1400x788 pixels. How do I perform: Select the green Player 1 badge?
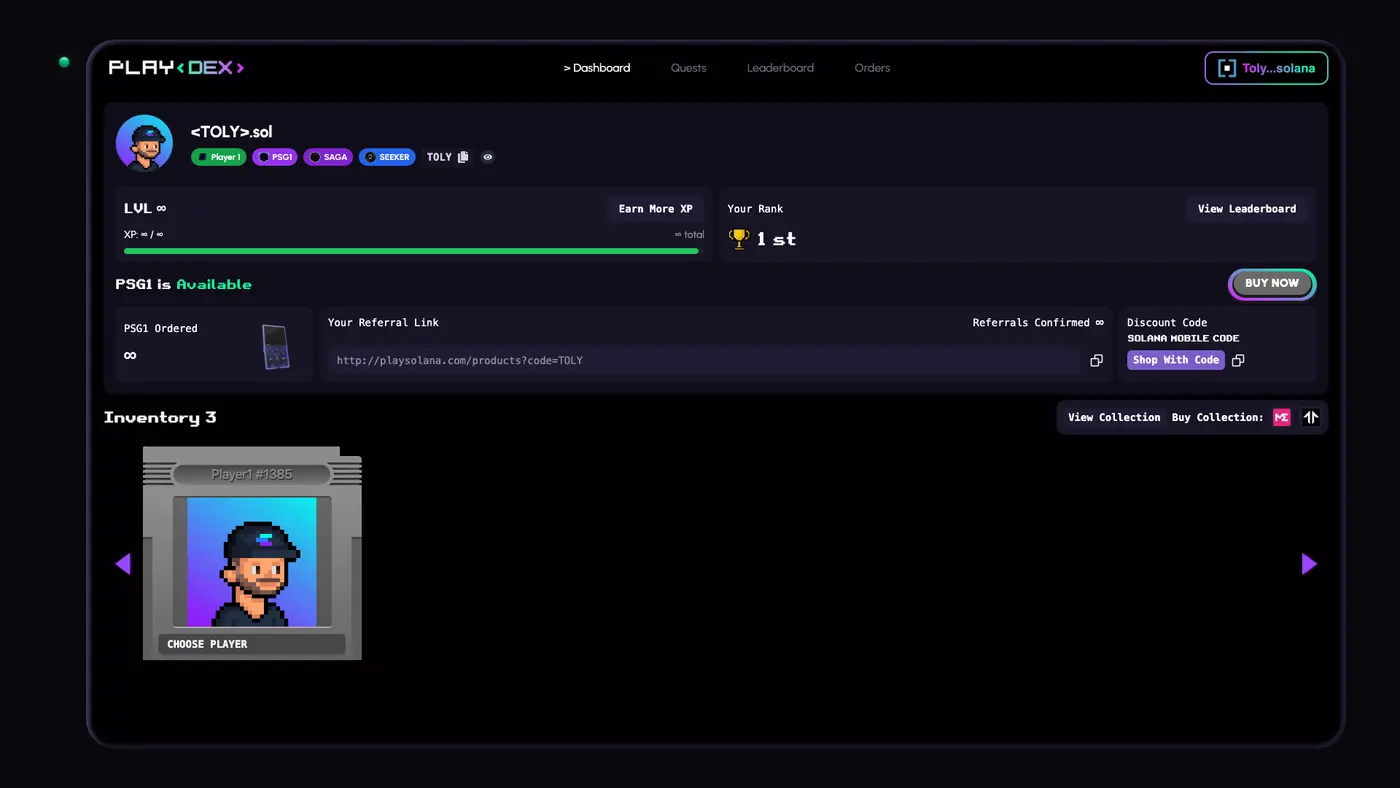click(218, 157)
